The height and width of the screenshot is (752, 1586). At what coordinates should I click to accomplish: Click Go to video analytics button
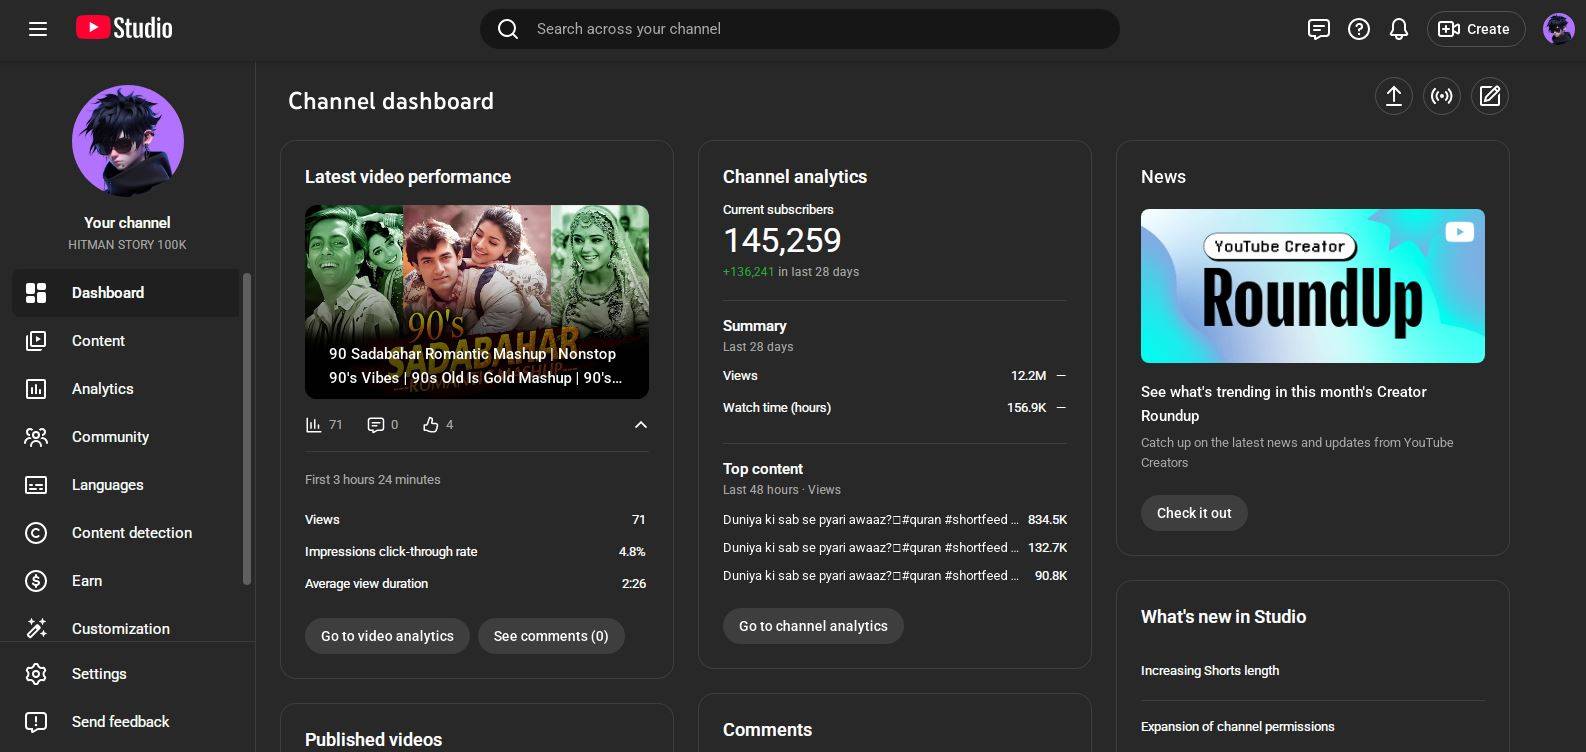tap(387, 636)
